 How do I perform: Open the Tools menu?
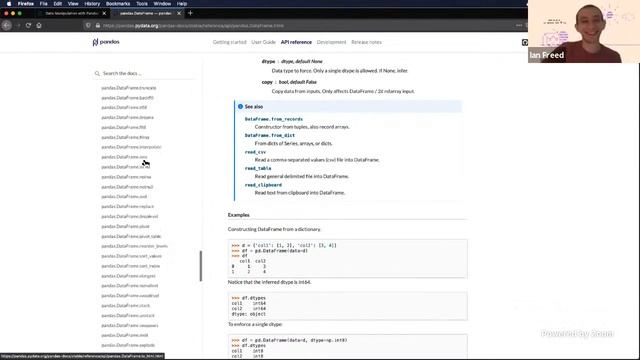tap(142, 4)
